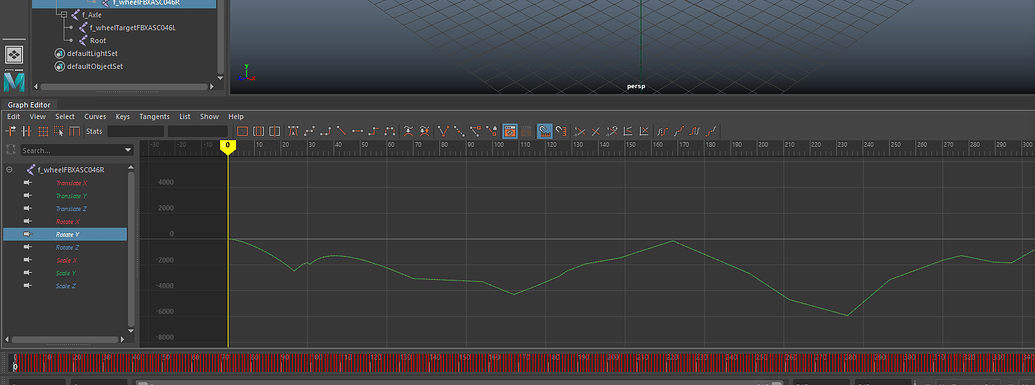Apply Spline tangents
Image resolution: width=1035 pixels, height=385 pixels.
point(309,131)
